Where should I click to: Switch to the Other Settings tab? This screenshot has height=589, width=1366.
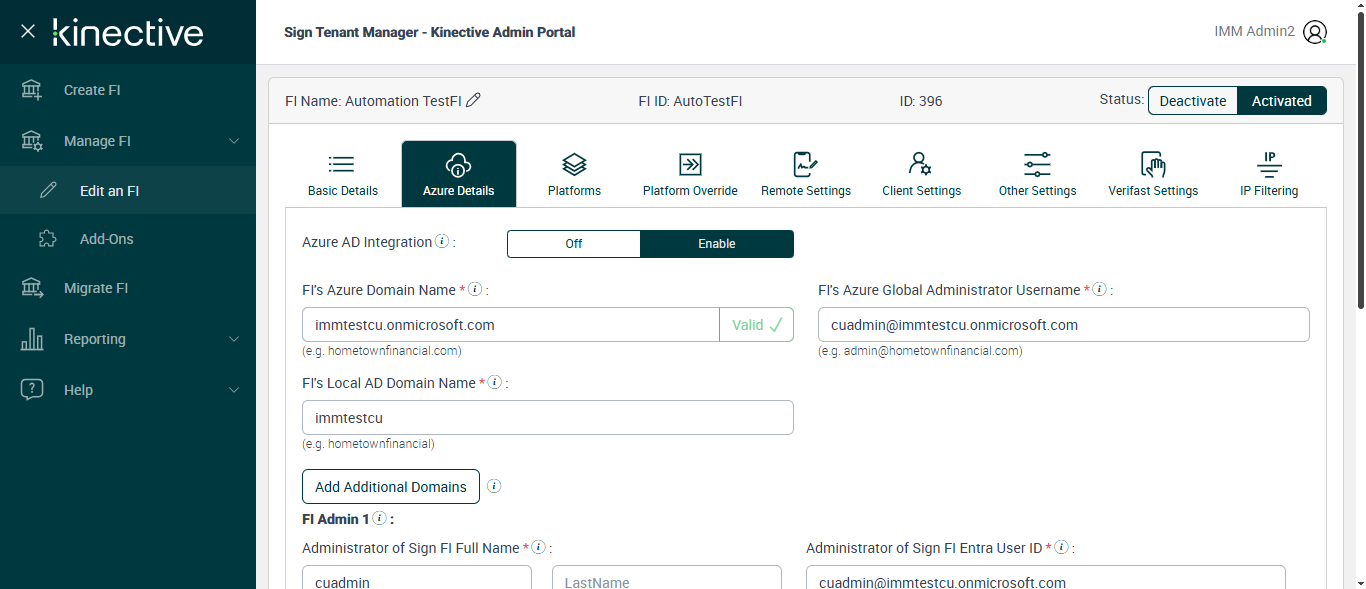[x=1037, y=174]
